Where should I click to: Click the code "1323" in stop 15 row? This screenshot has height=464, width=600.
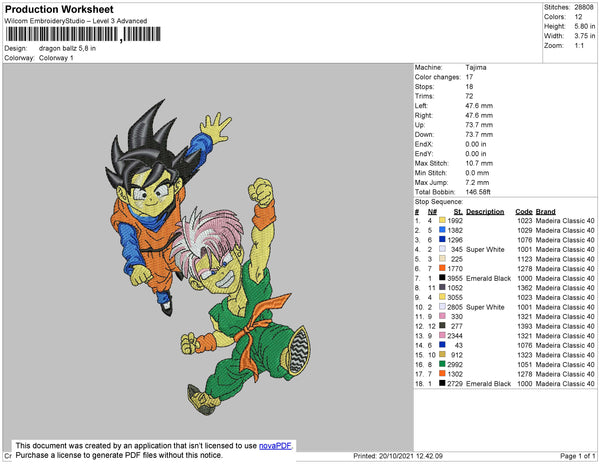pos(525,355)
